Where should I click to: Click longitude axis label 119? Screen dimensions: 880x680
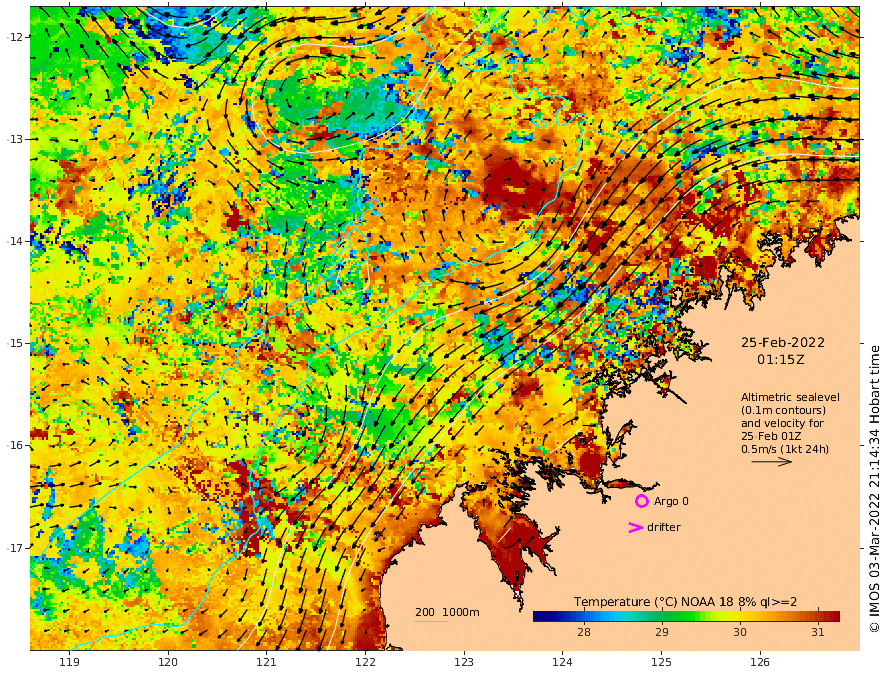click(x=70, y=662)
